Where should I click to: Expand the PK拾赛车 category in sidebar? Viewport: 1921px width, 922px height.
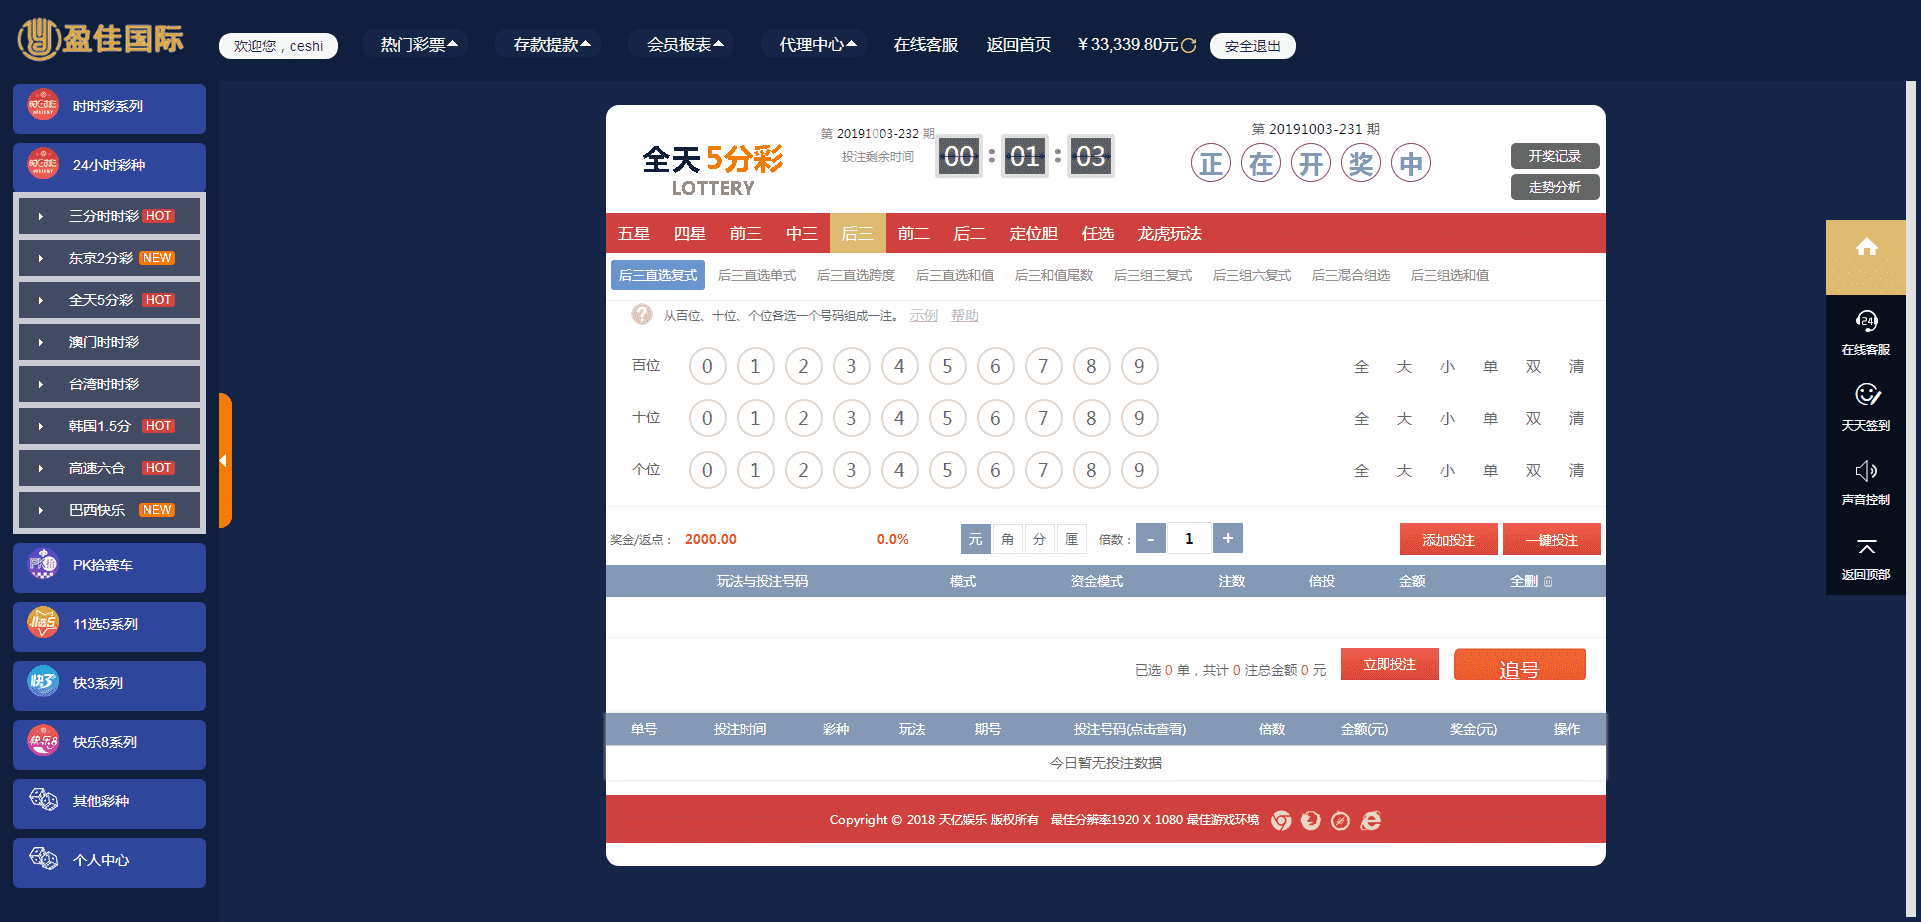click(x=109, y=566)
